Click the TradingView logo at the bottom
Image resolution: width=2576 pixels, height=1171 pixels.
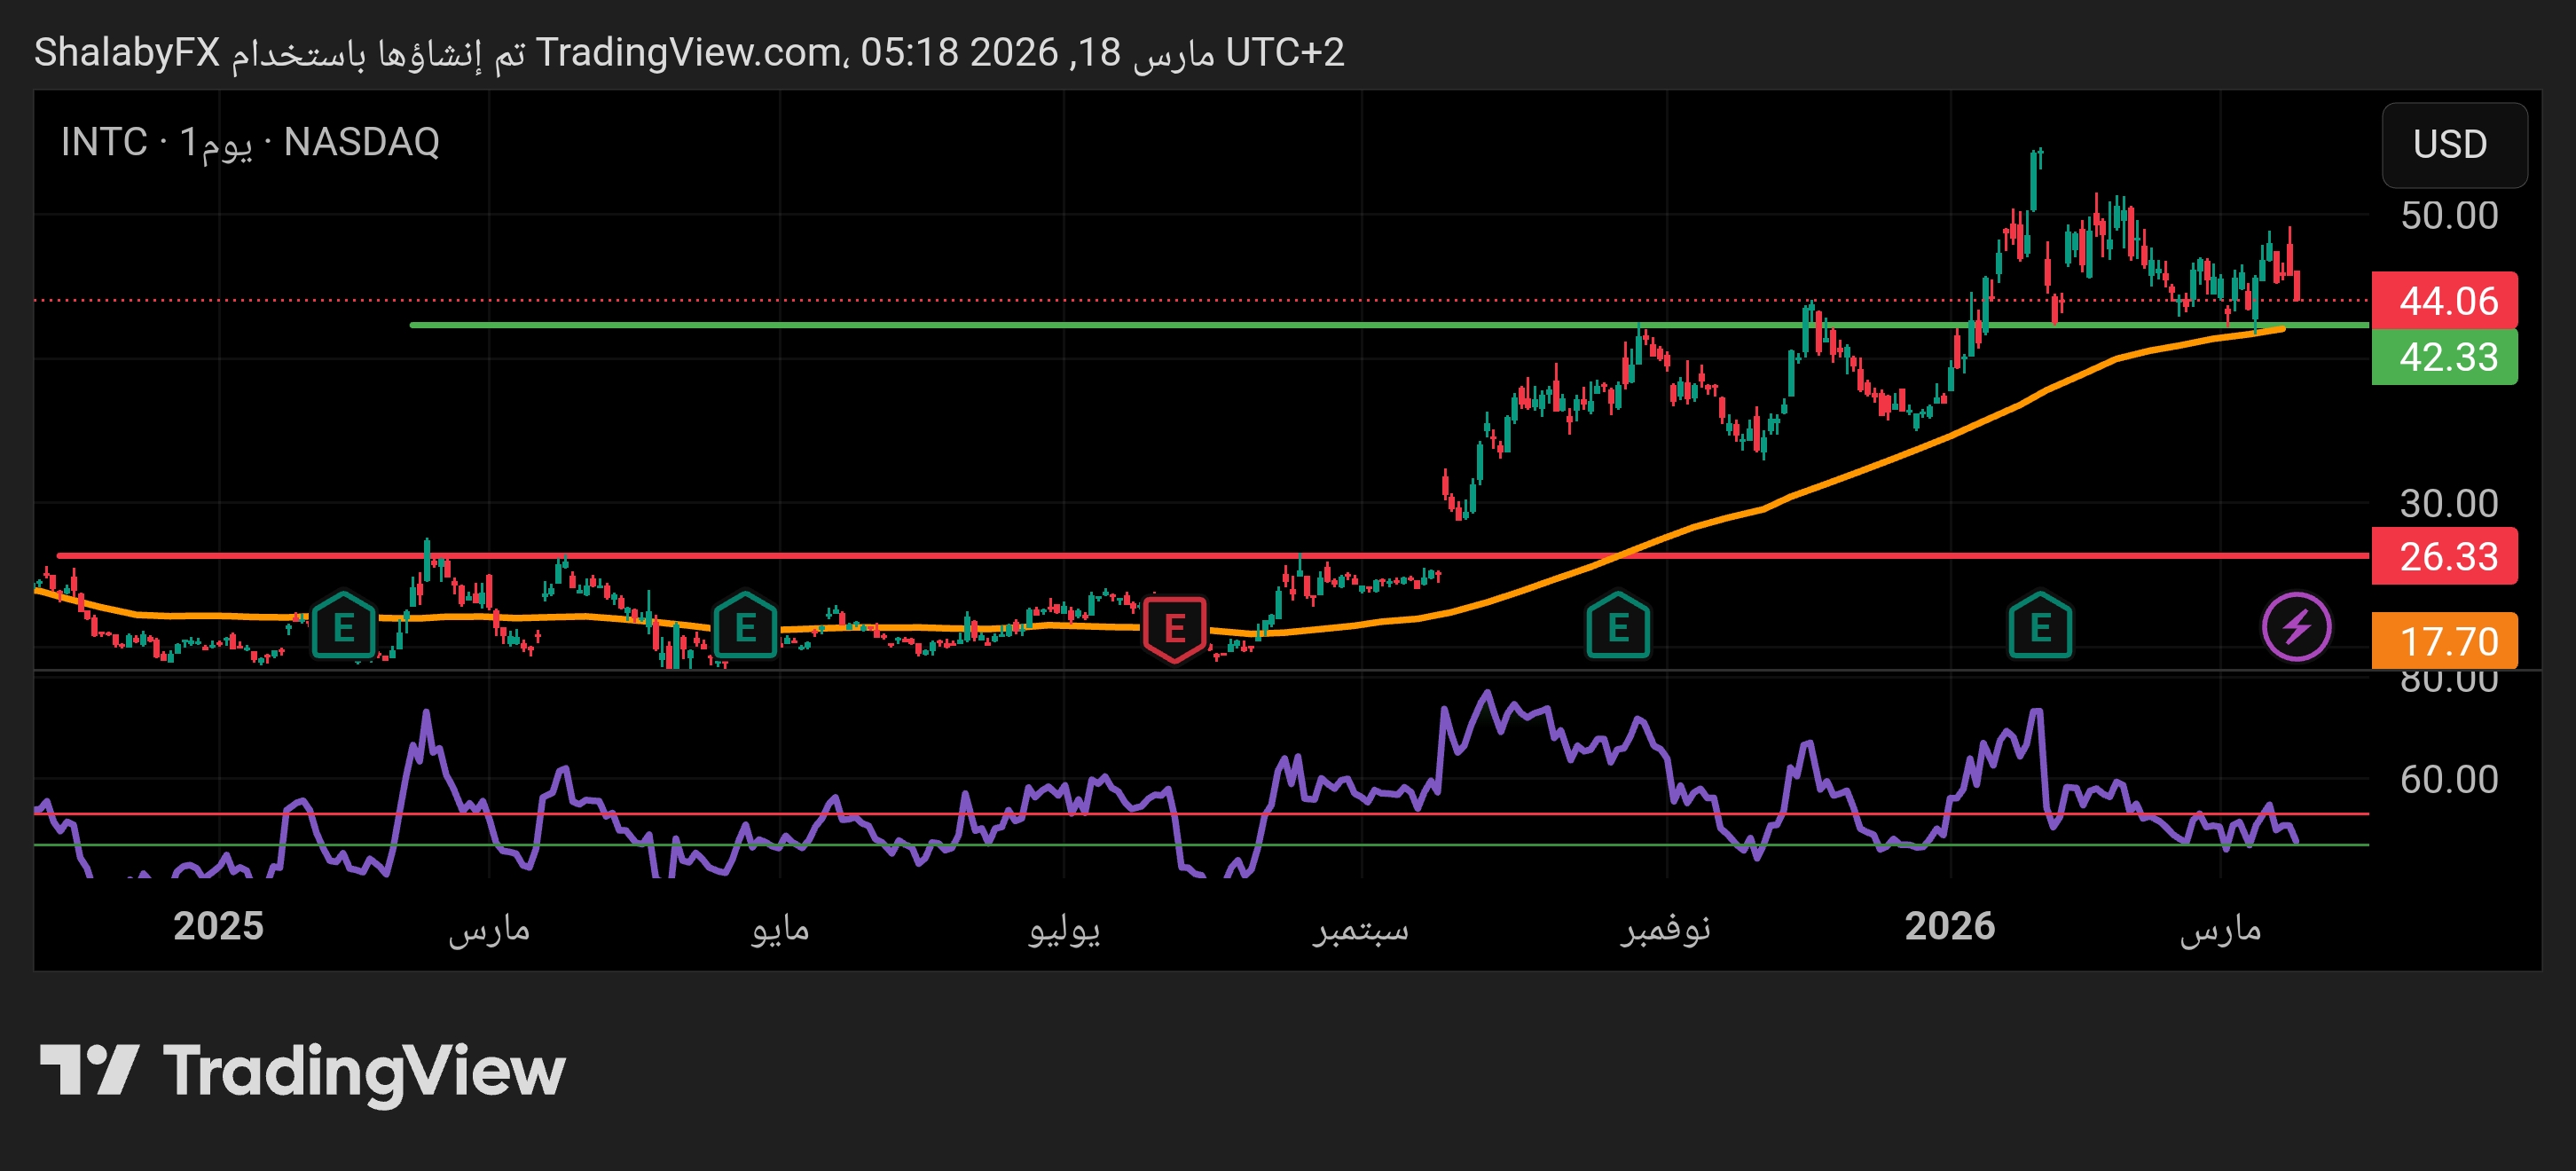click(x=302, y=1071)
